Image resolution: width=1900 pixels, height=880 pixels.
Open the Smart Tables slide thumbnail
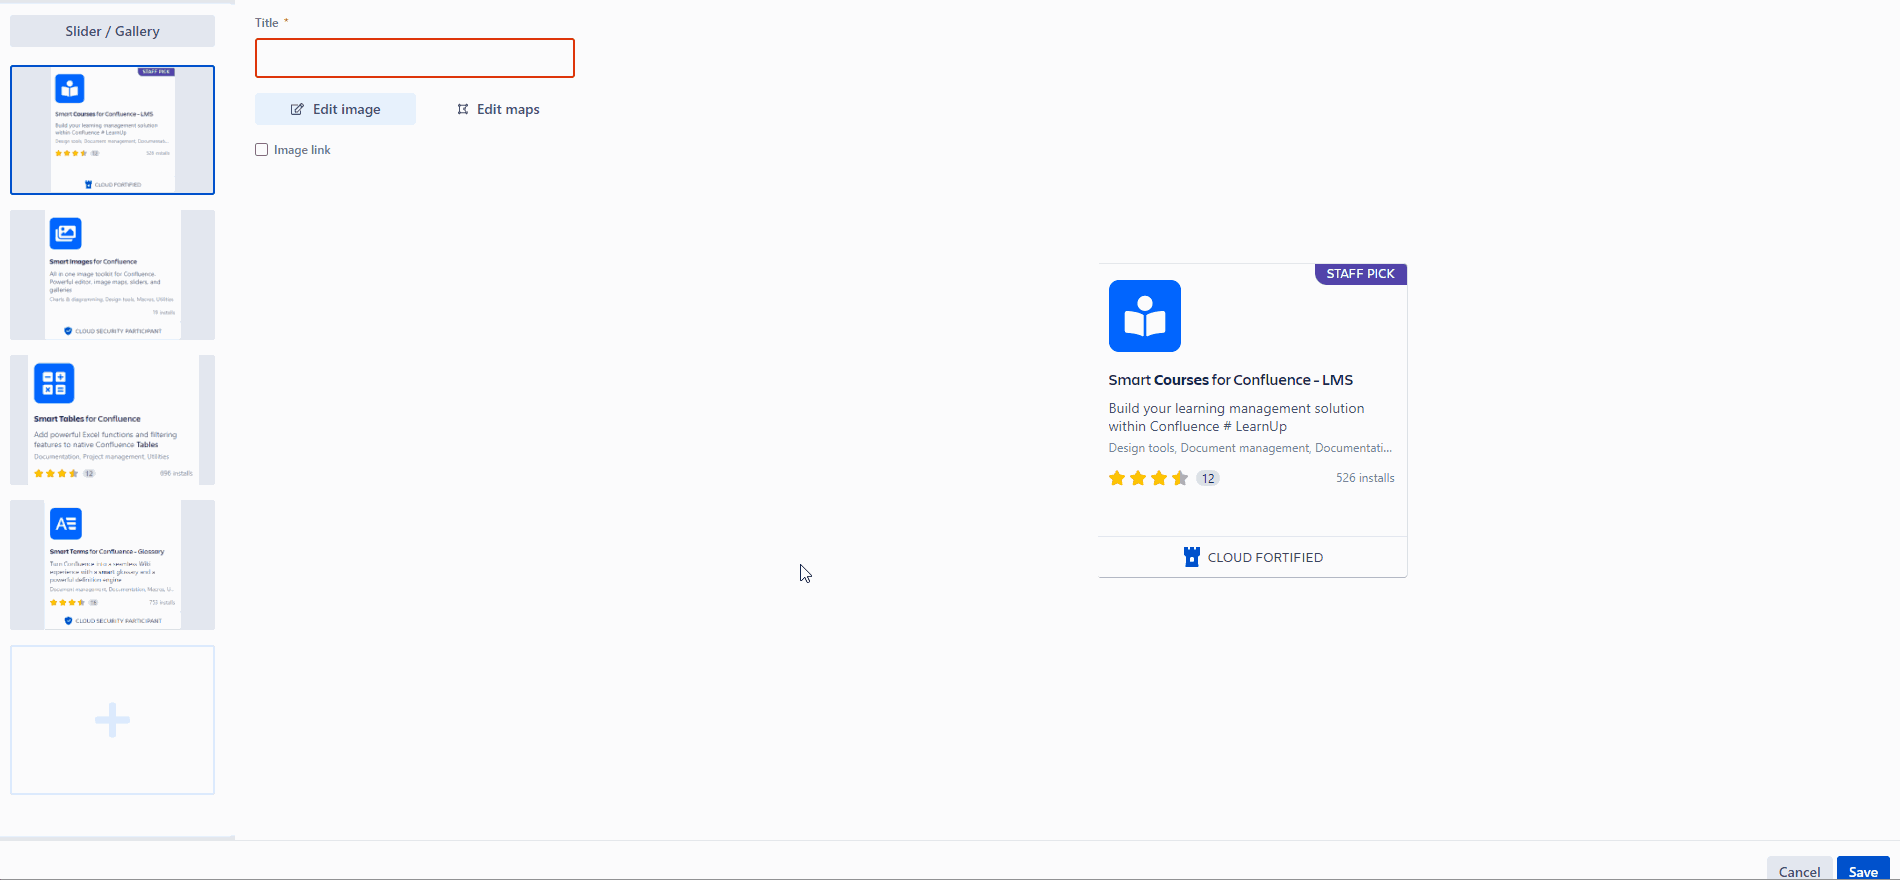[x=112, y=420]
